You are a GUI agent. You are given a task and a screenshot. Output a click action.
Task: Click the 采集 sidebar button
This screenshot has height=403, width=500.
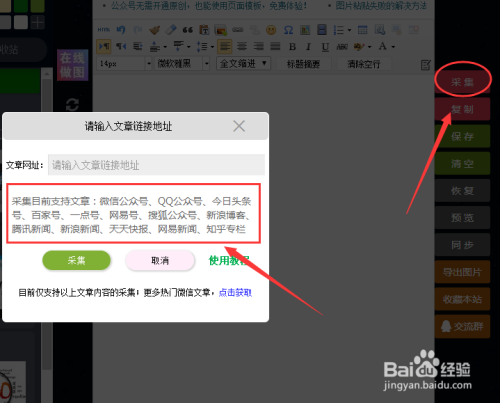tap(462, 82)
